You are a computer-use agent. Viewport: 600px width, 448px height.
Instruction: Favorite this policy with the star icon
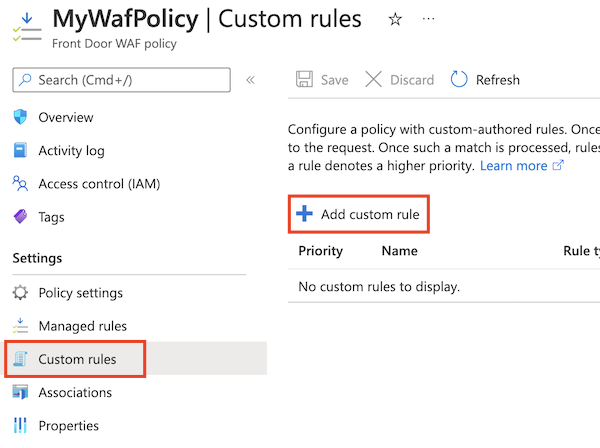point(395,20)
